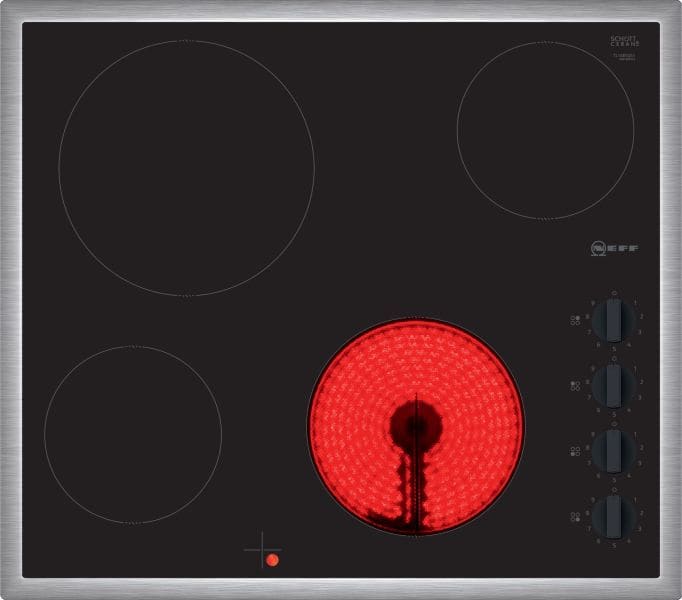Viewport: 682px width, 600px height.
Task: Click the red residual heat indicator dot
Action: (273, 560)
